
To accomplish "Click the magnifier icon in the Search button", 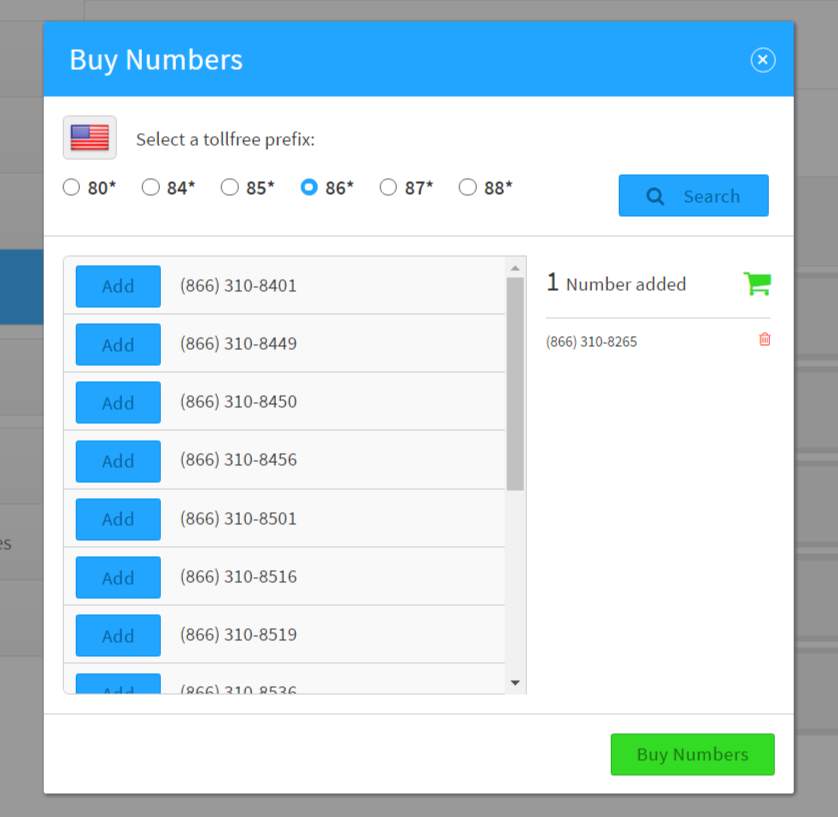I will 655,196.
